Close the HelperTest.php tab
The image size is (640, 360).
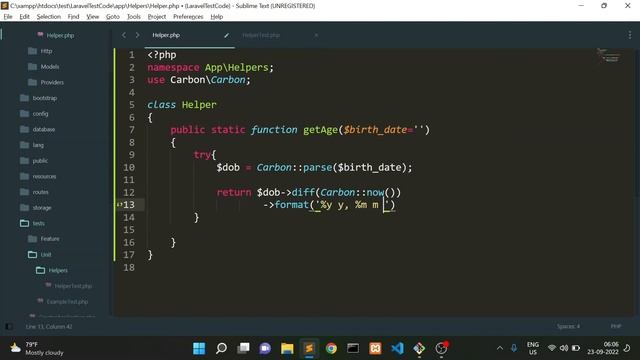[x=316, y=36]
